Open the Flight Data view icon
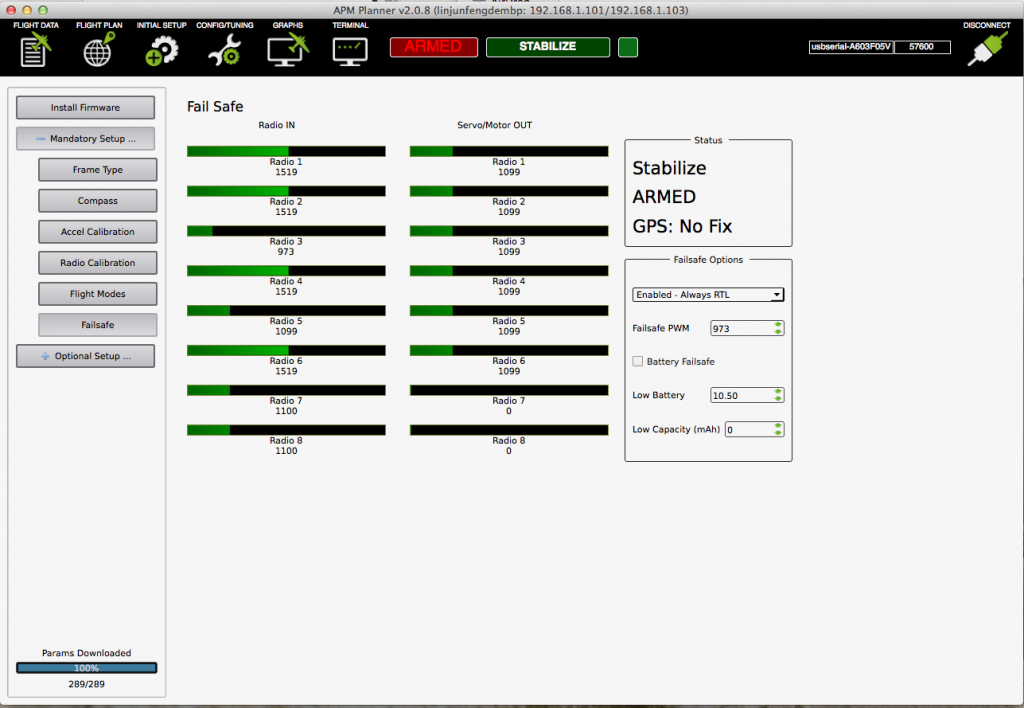This screenshot has width=1024, height=708. pos(35,49)
